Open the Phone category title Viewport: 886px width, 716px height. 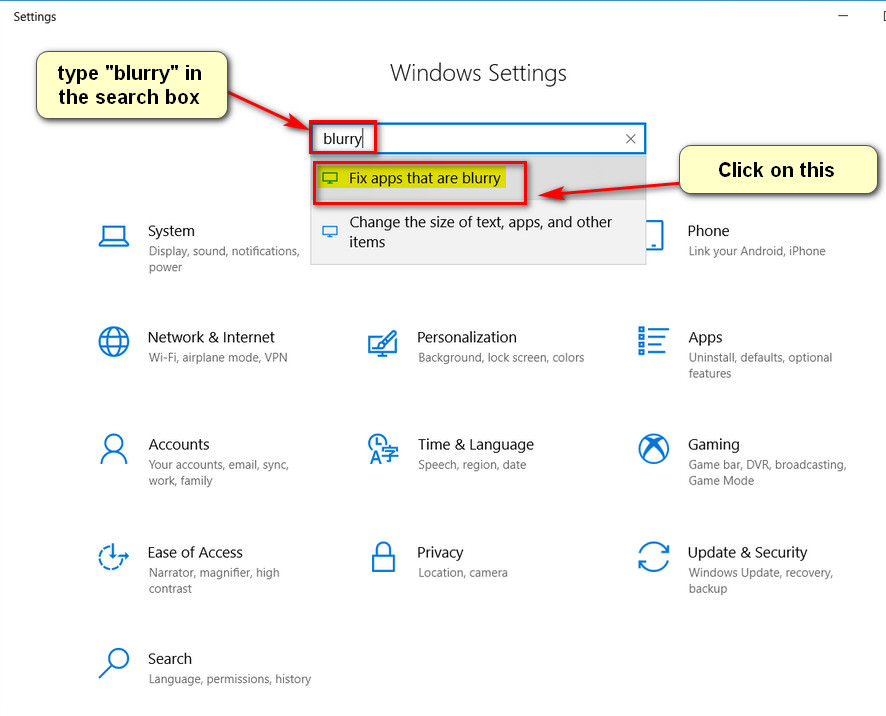point(708,231)
